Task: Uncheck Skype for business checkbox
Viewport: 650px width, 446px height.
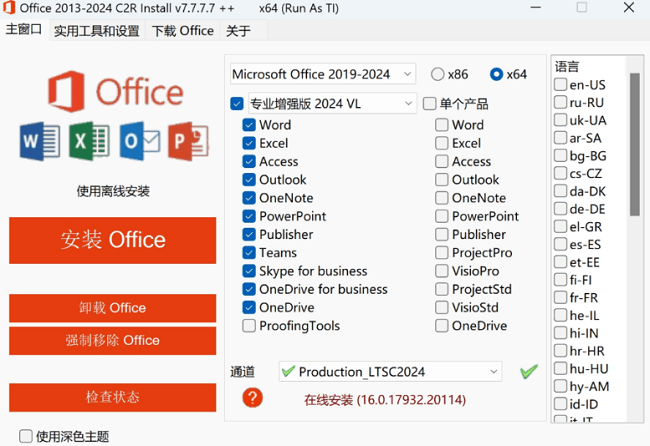Action: (x=249, y=271)
